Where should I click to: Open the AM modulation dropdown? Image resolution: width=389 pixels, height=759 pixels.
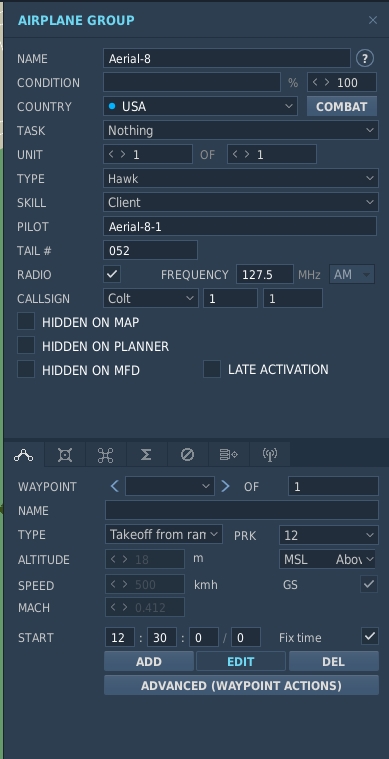point(352,274)
